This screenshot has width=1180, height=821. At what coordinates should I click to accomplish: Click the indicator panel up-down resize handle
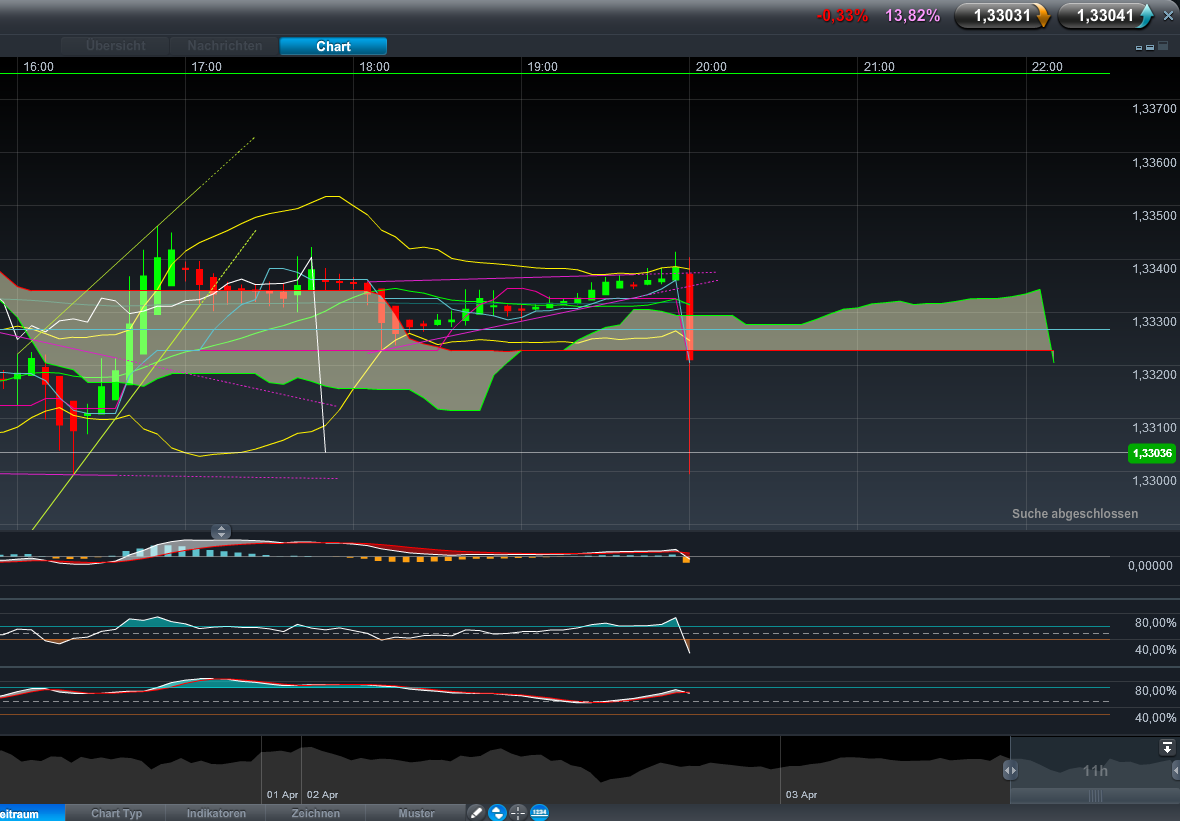click(x=220, y=531)
